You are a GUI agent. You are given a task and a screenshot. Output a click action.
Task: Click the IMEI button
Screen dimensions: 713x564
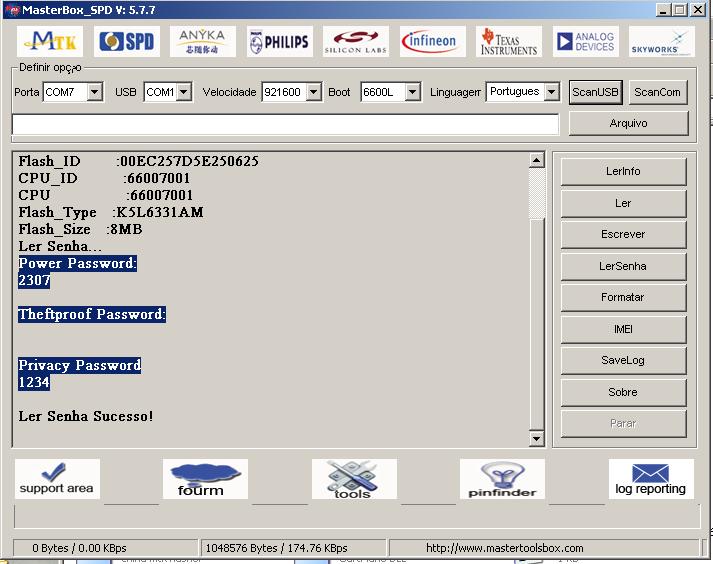(623, 329)
